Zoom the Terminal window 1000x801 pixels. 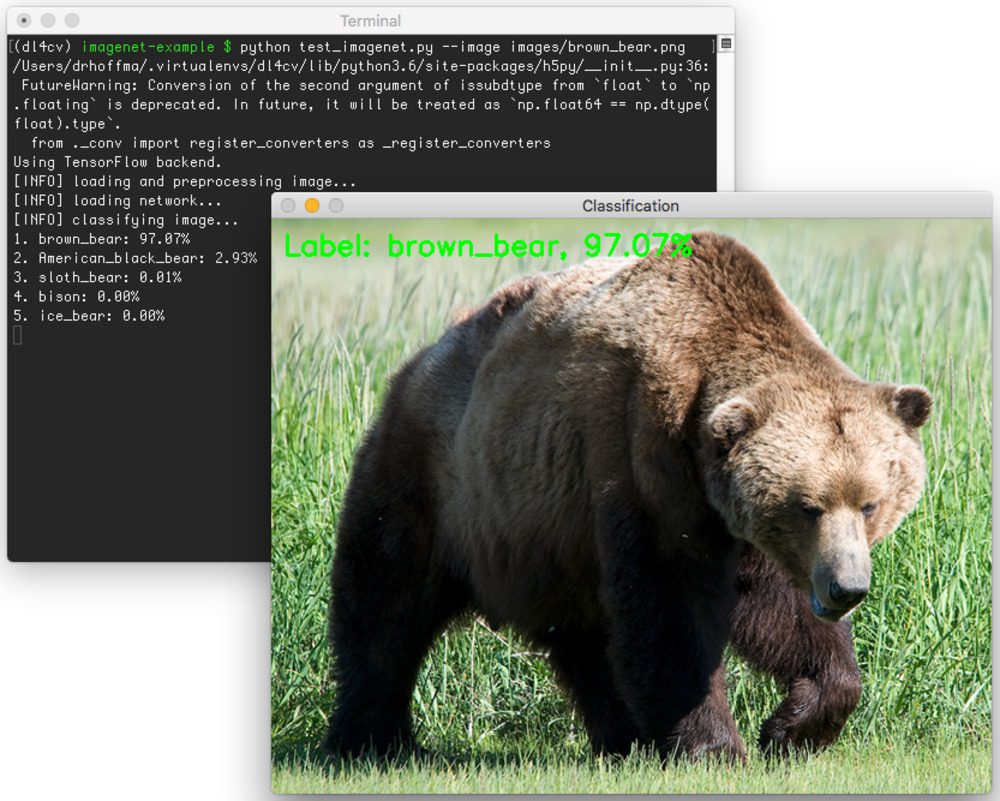click(x=72, y=20)
